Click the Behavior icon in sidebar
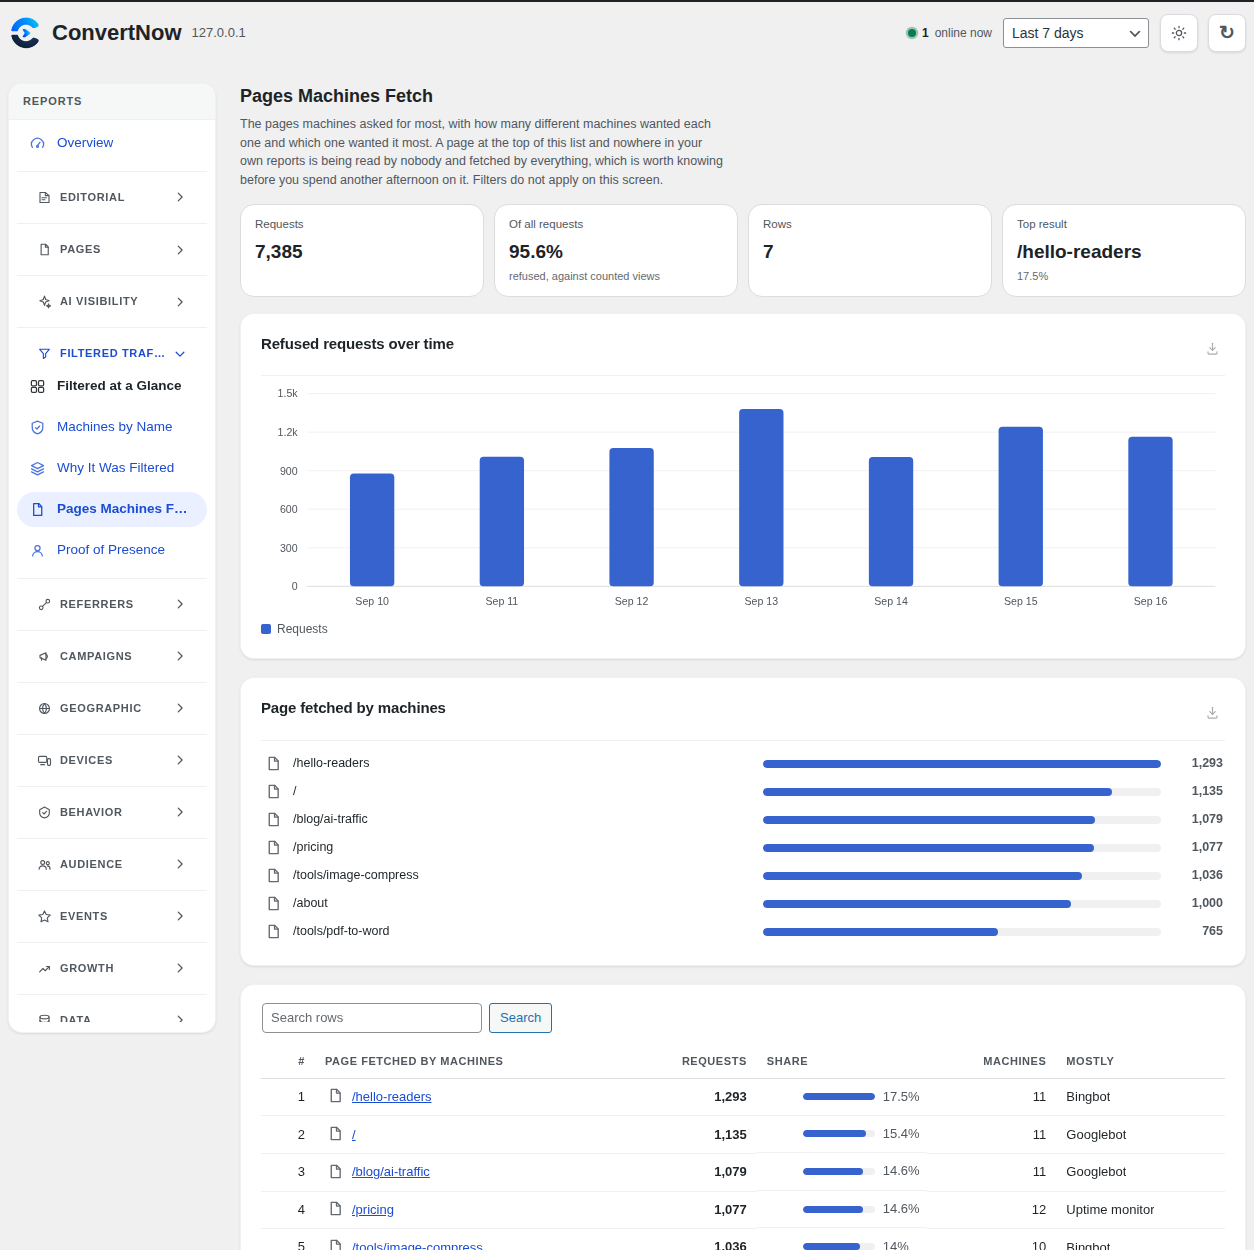This screenshot has height=1250, width=1254. [44, 813]
